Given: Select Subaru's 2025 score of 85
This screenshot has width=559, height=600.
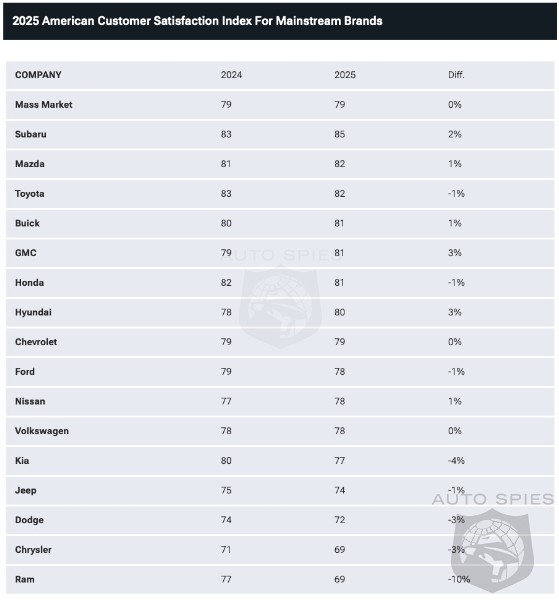Looking at the screenshot, I should [x=340, y=134].
